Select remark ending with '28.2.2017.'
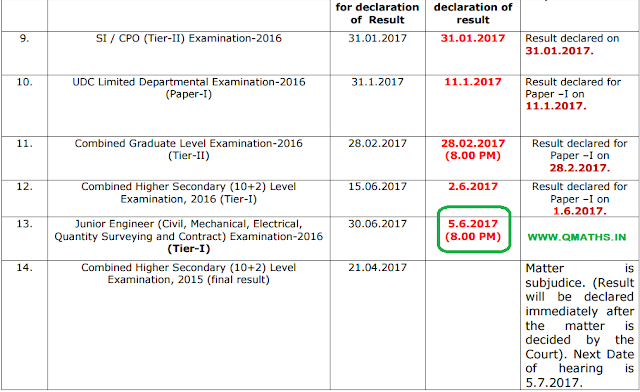This screenshot has width=640, height=392. 579,156
